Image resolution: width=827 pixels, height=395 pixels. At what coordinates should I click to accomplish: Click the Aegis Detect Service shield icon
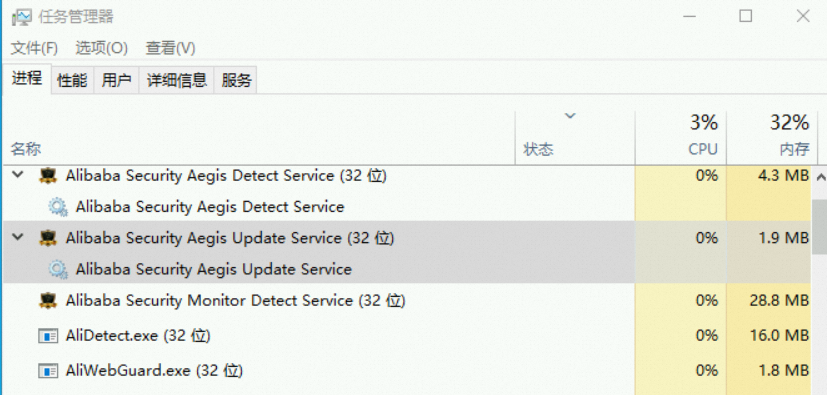[48, 176]
